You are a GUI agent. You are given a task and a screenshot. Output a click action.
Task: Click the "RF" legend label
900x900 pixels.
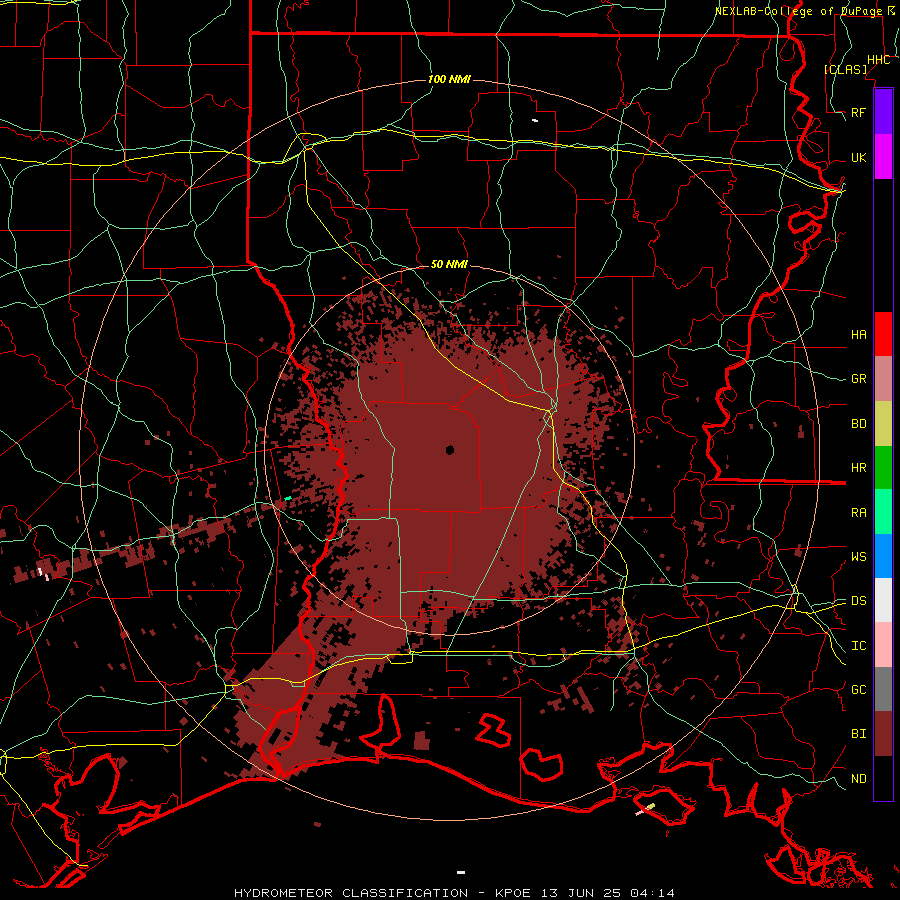tap(859, 112)
